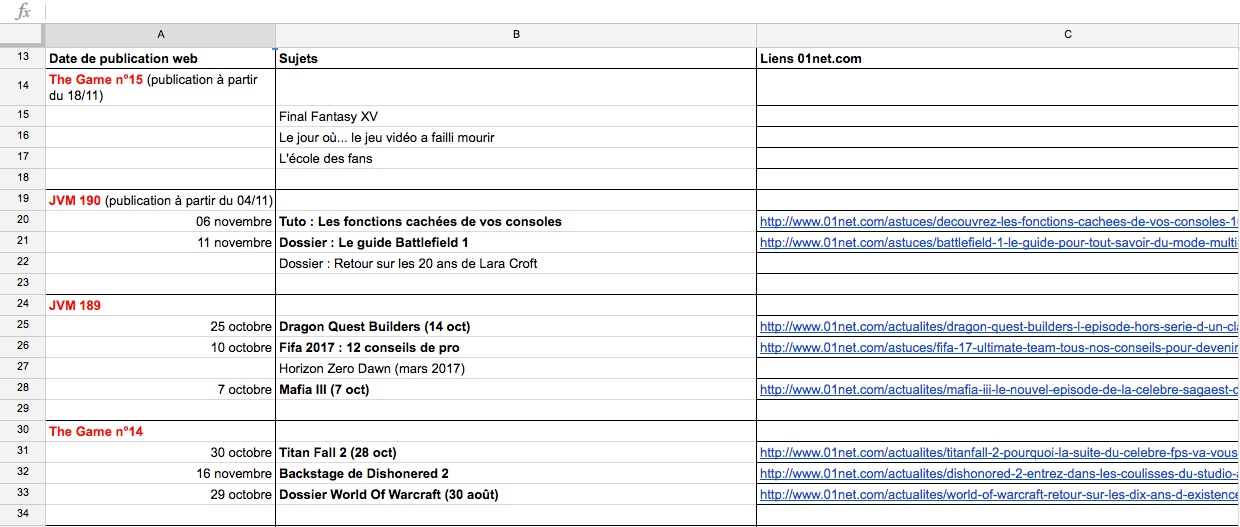Select 'Le jour où... le jeu vidéo' cell
The height and width of the screenshot is (527, 1240).
516,137
